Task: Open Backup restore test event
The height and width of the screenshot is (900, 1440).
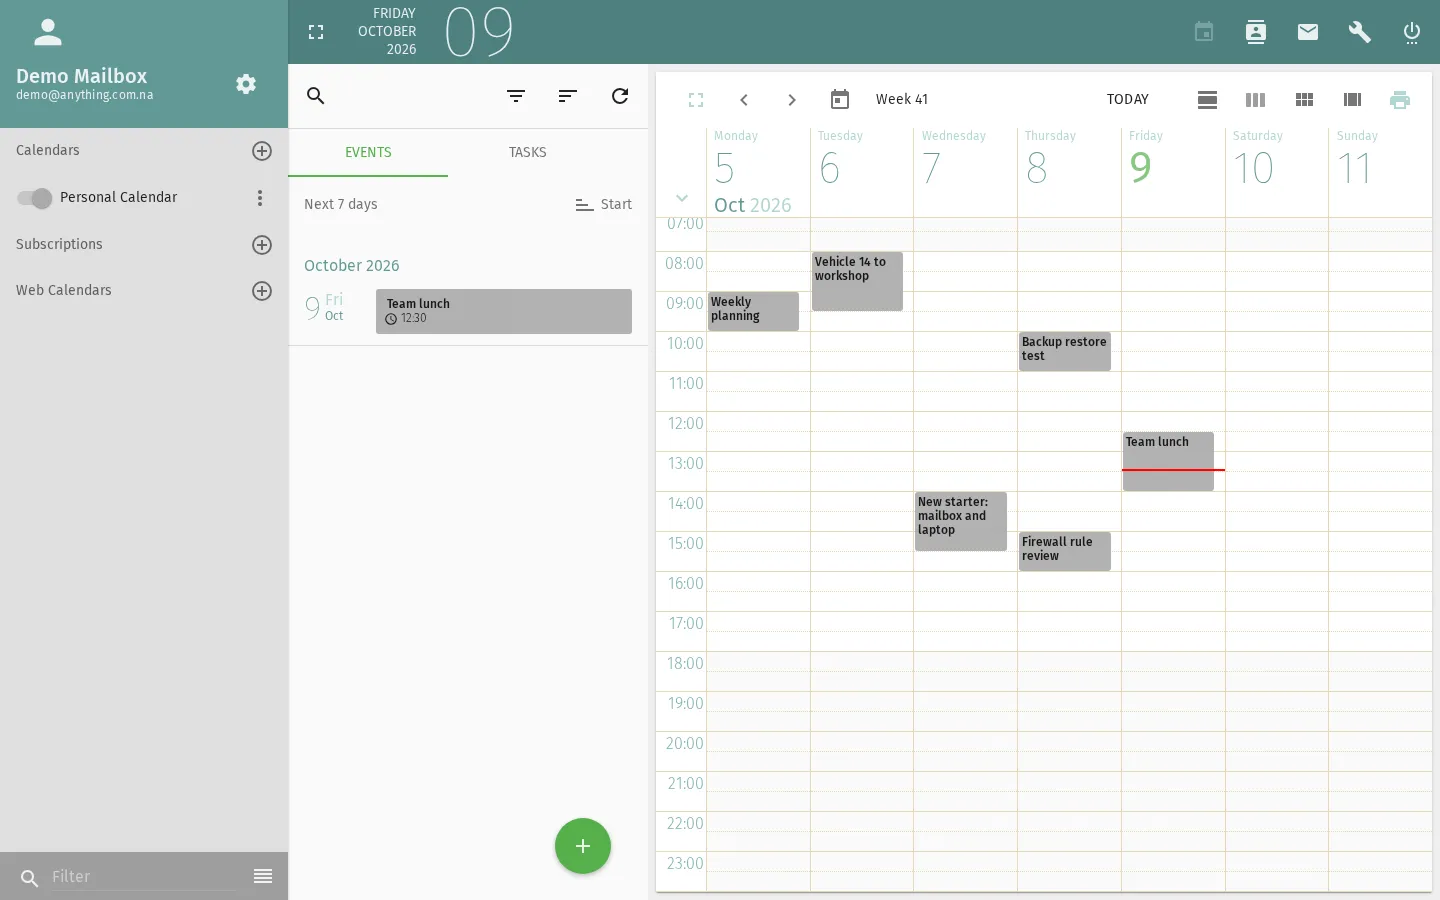Action: 1065,351
